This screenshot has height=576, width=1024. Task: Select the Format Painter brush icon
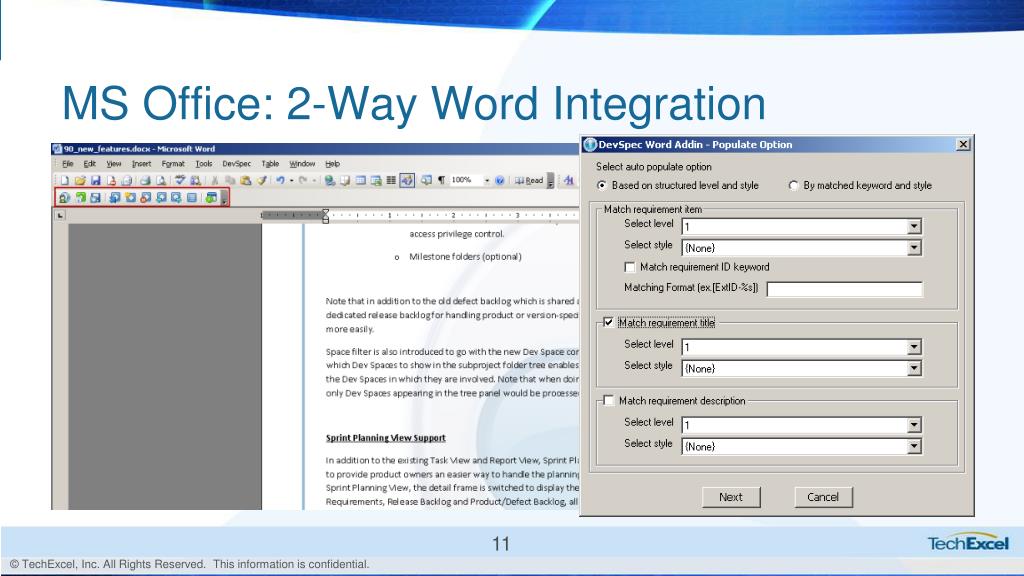click(x=261, y=180)
